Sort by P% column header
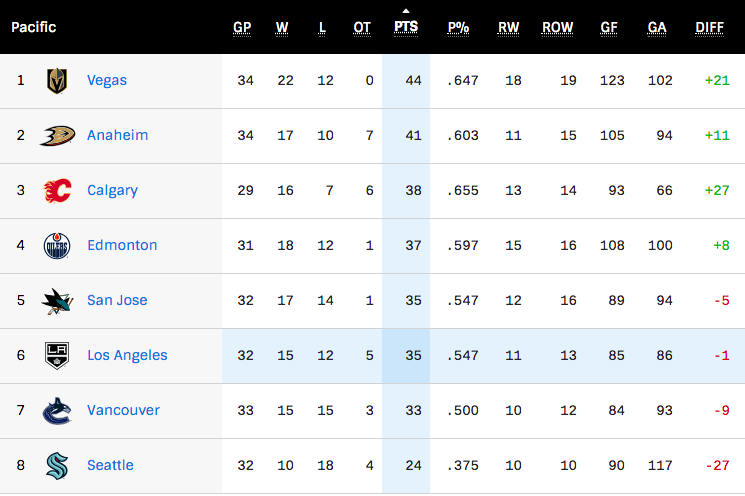 click(x=458, y=28)
